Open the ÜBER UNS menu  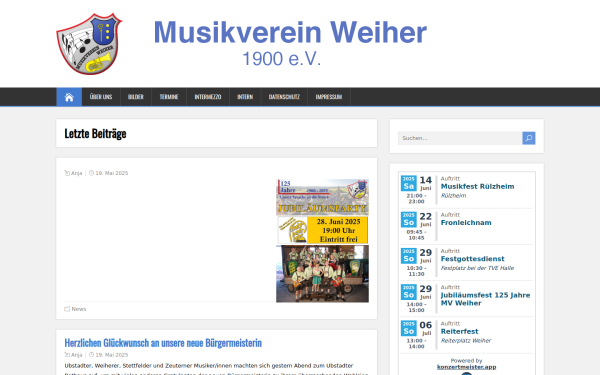101,97
